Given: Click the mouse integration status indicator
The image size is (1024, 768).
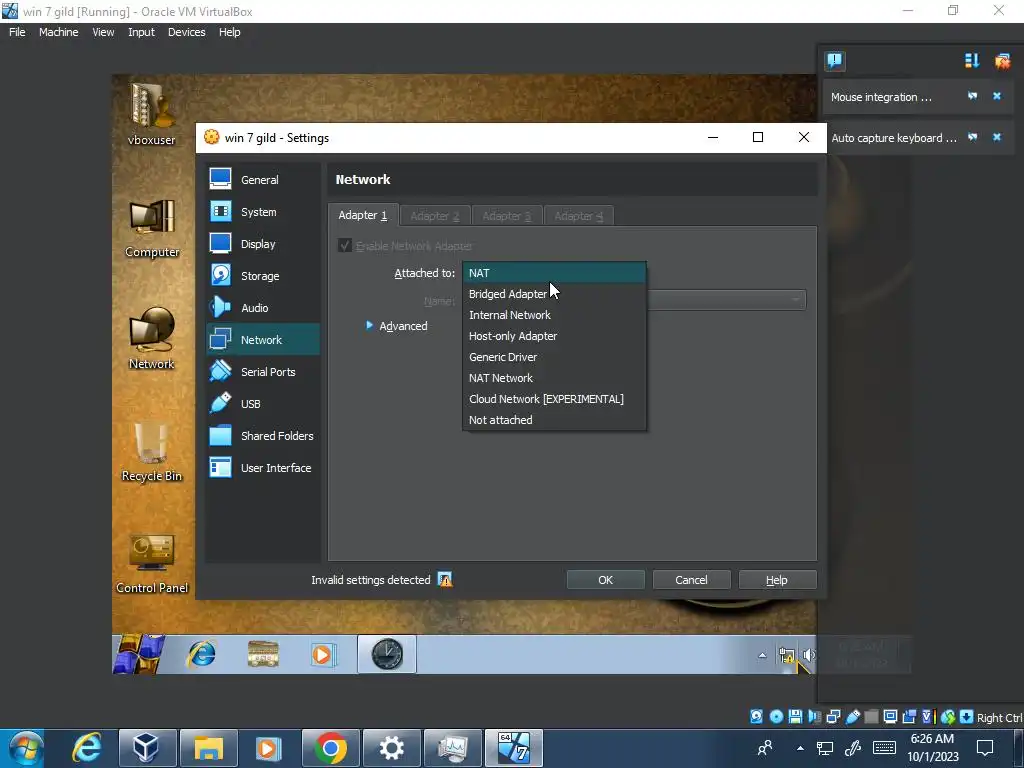Looking at the screenshot, I should point(948,717).
